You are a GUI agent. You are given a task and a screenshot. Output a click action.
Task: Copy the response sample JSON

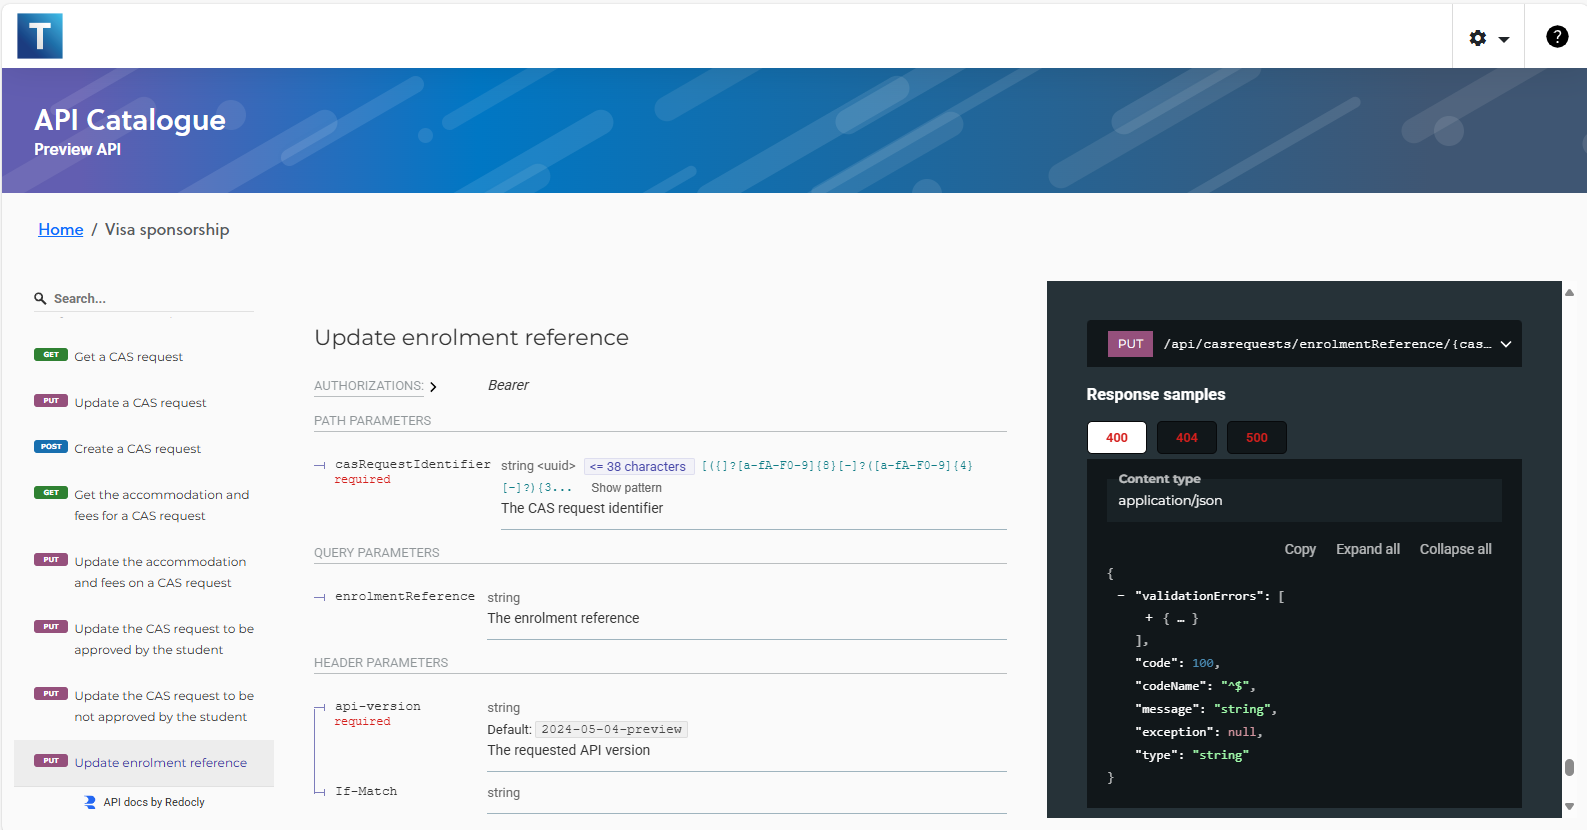coord(1299,549)
